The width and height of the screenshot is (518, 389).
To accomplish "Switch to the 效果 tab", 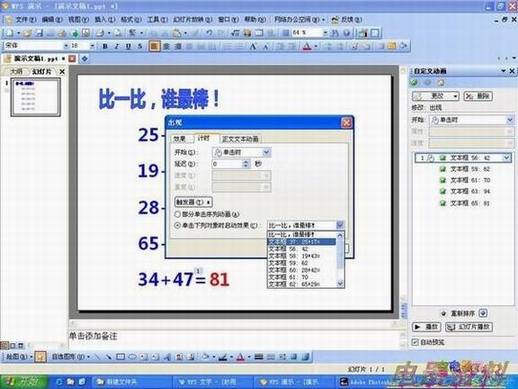I will coord(180,139).
